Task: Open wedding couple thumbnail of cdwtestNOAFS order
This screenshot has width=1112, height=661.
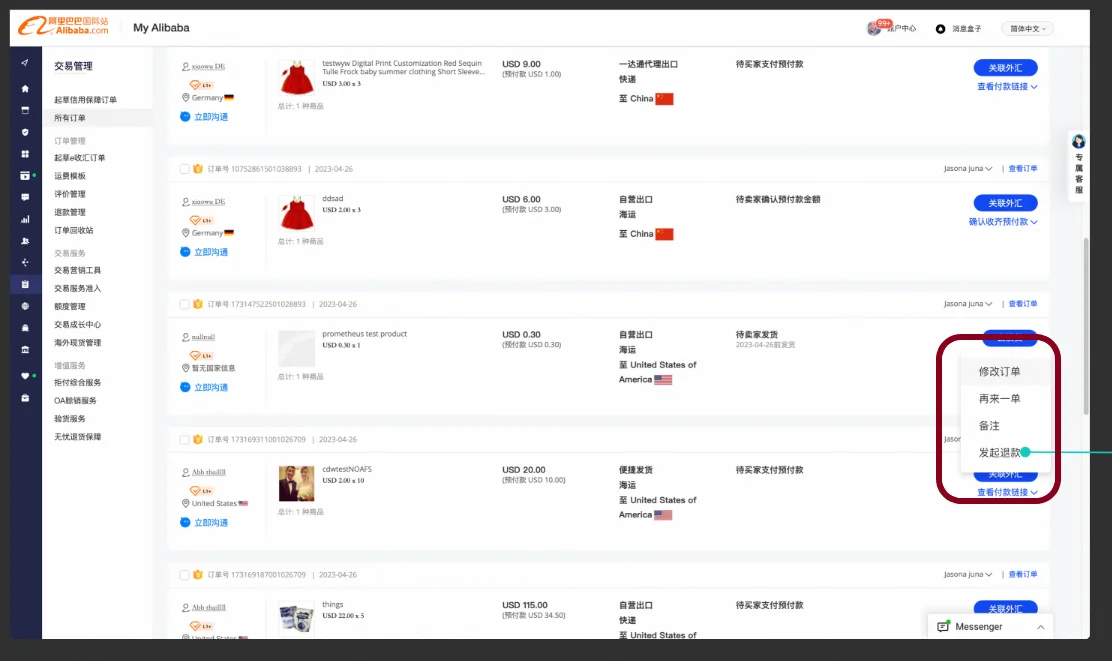Action: point(296,484)
